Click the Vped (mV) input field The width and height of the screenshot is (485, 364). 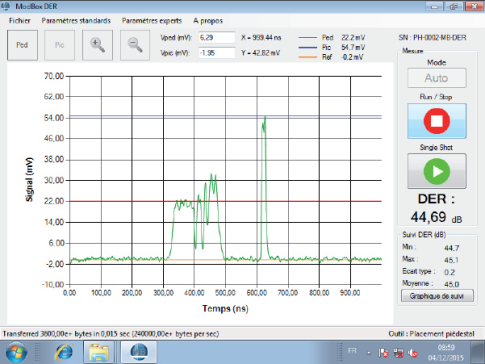coord(217,37)
